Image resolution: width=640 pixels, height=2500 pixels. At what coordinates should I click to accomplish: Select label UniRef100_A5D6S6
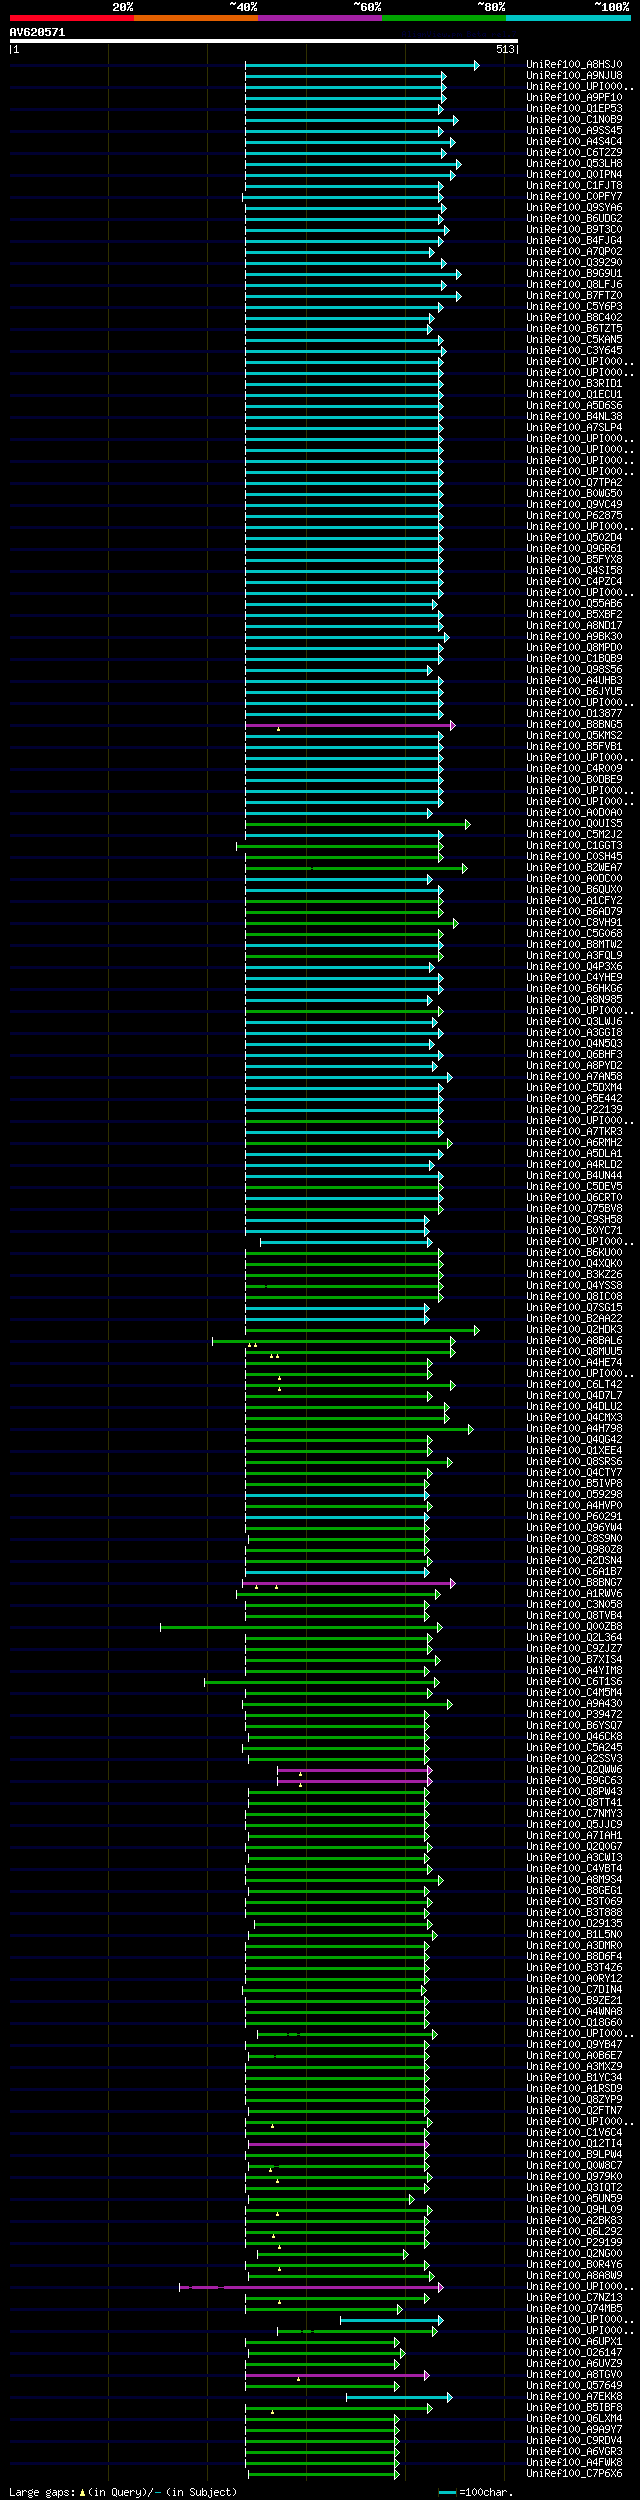[574, 406]
